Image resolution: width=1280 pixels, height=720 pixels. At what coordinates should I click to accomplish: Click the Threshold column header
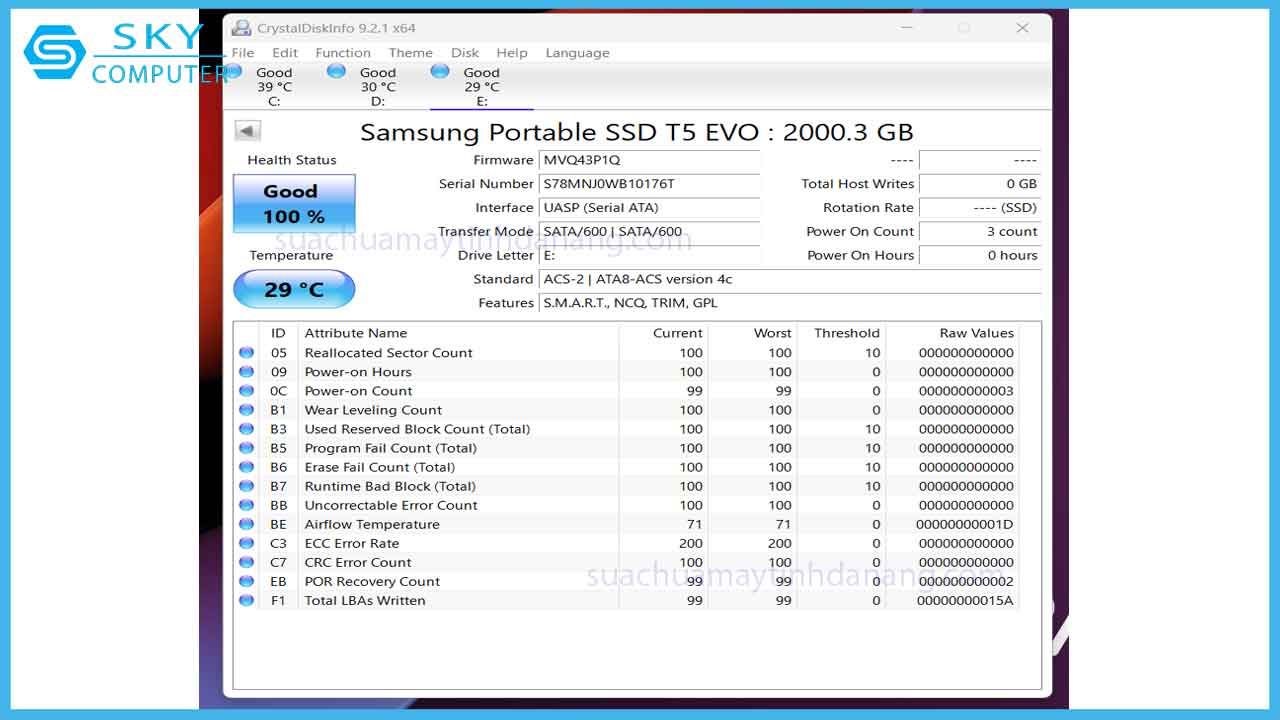[842, 333]
